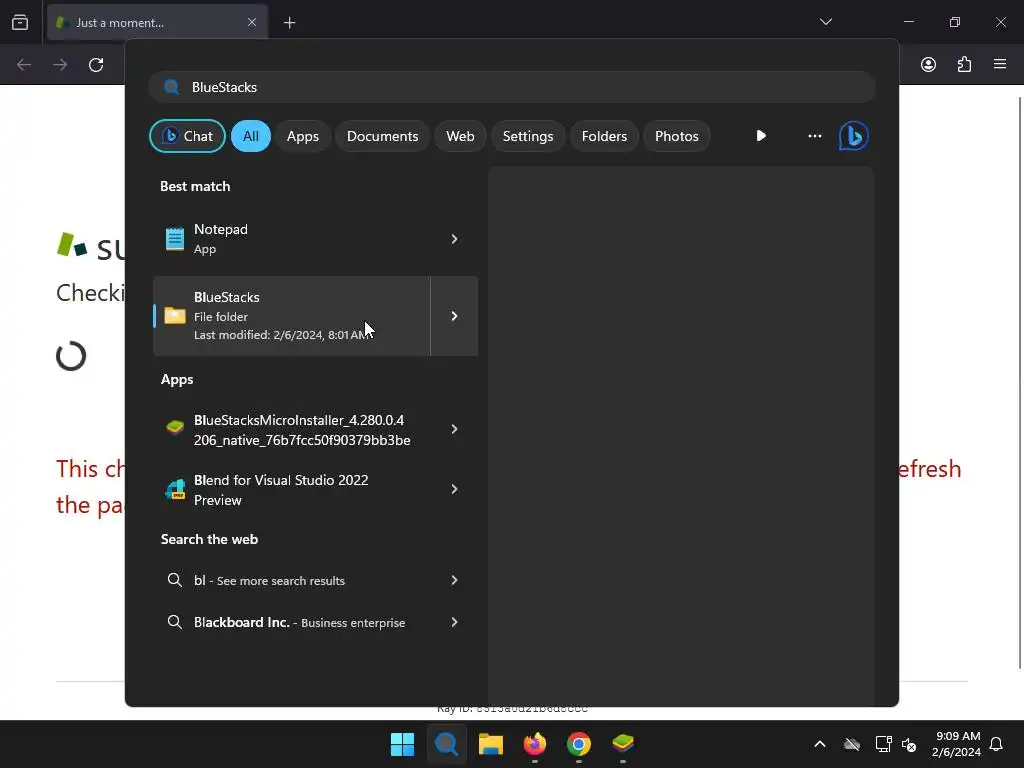
Task: Click the BlueStacksMicroInstaller app icon
Action: point(174,428)
